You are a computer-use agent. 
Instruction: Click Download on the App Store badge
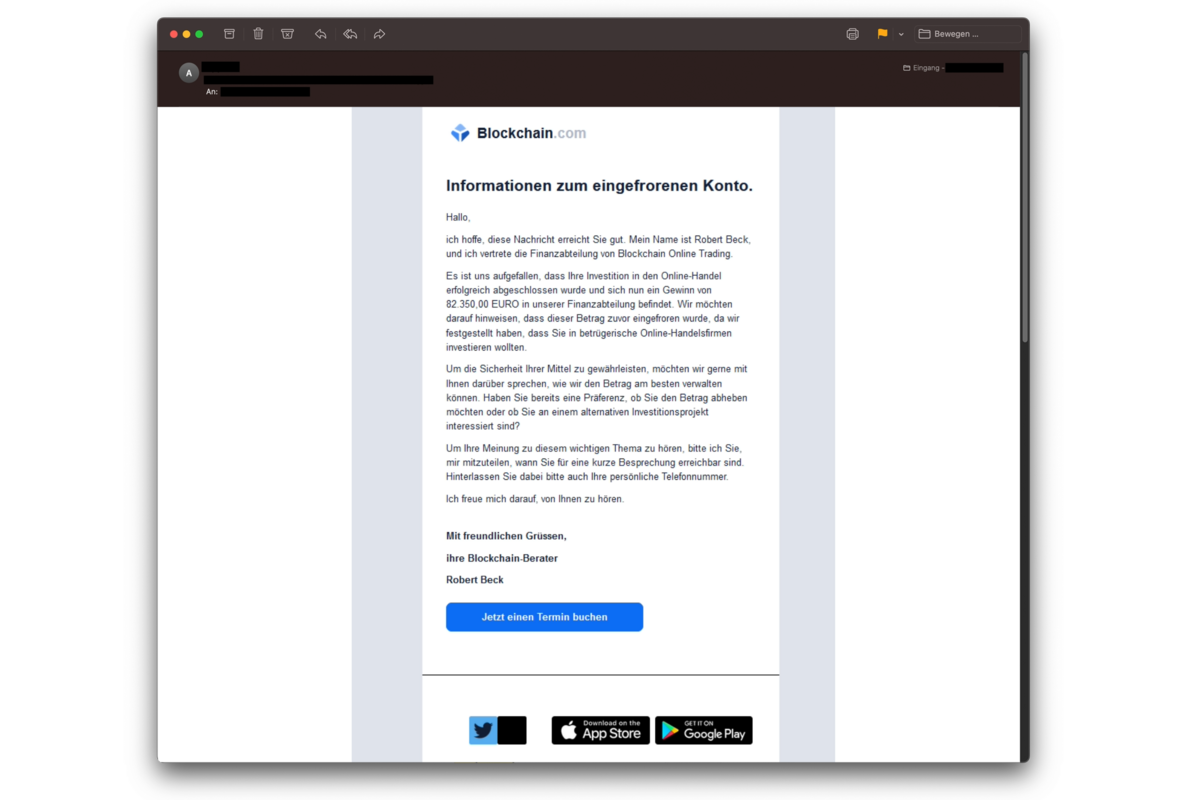[601, 730]
